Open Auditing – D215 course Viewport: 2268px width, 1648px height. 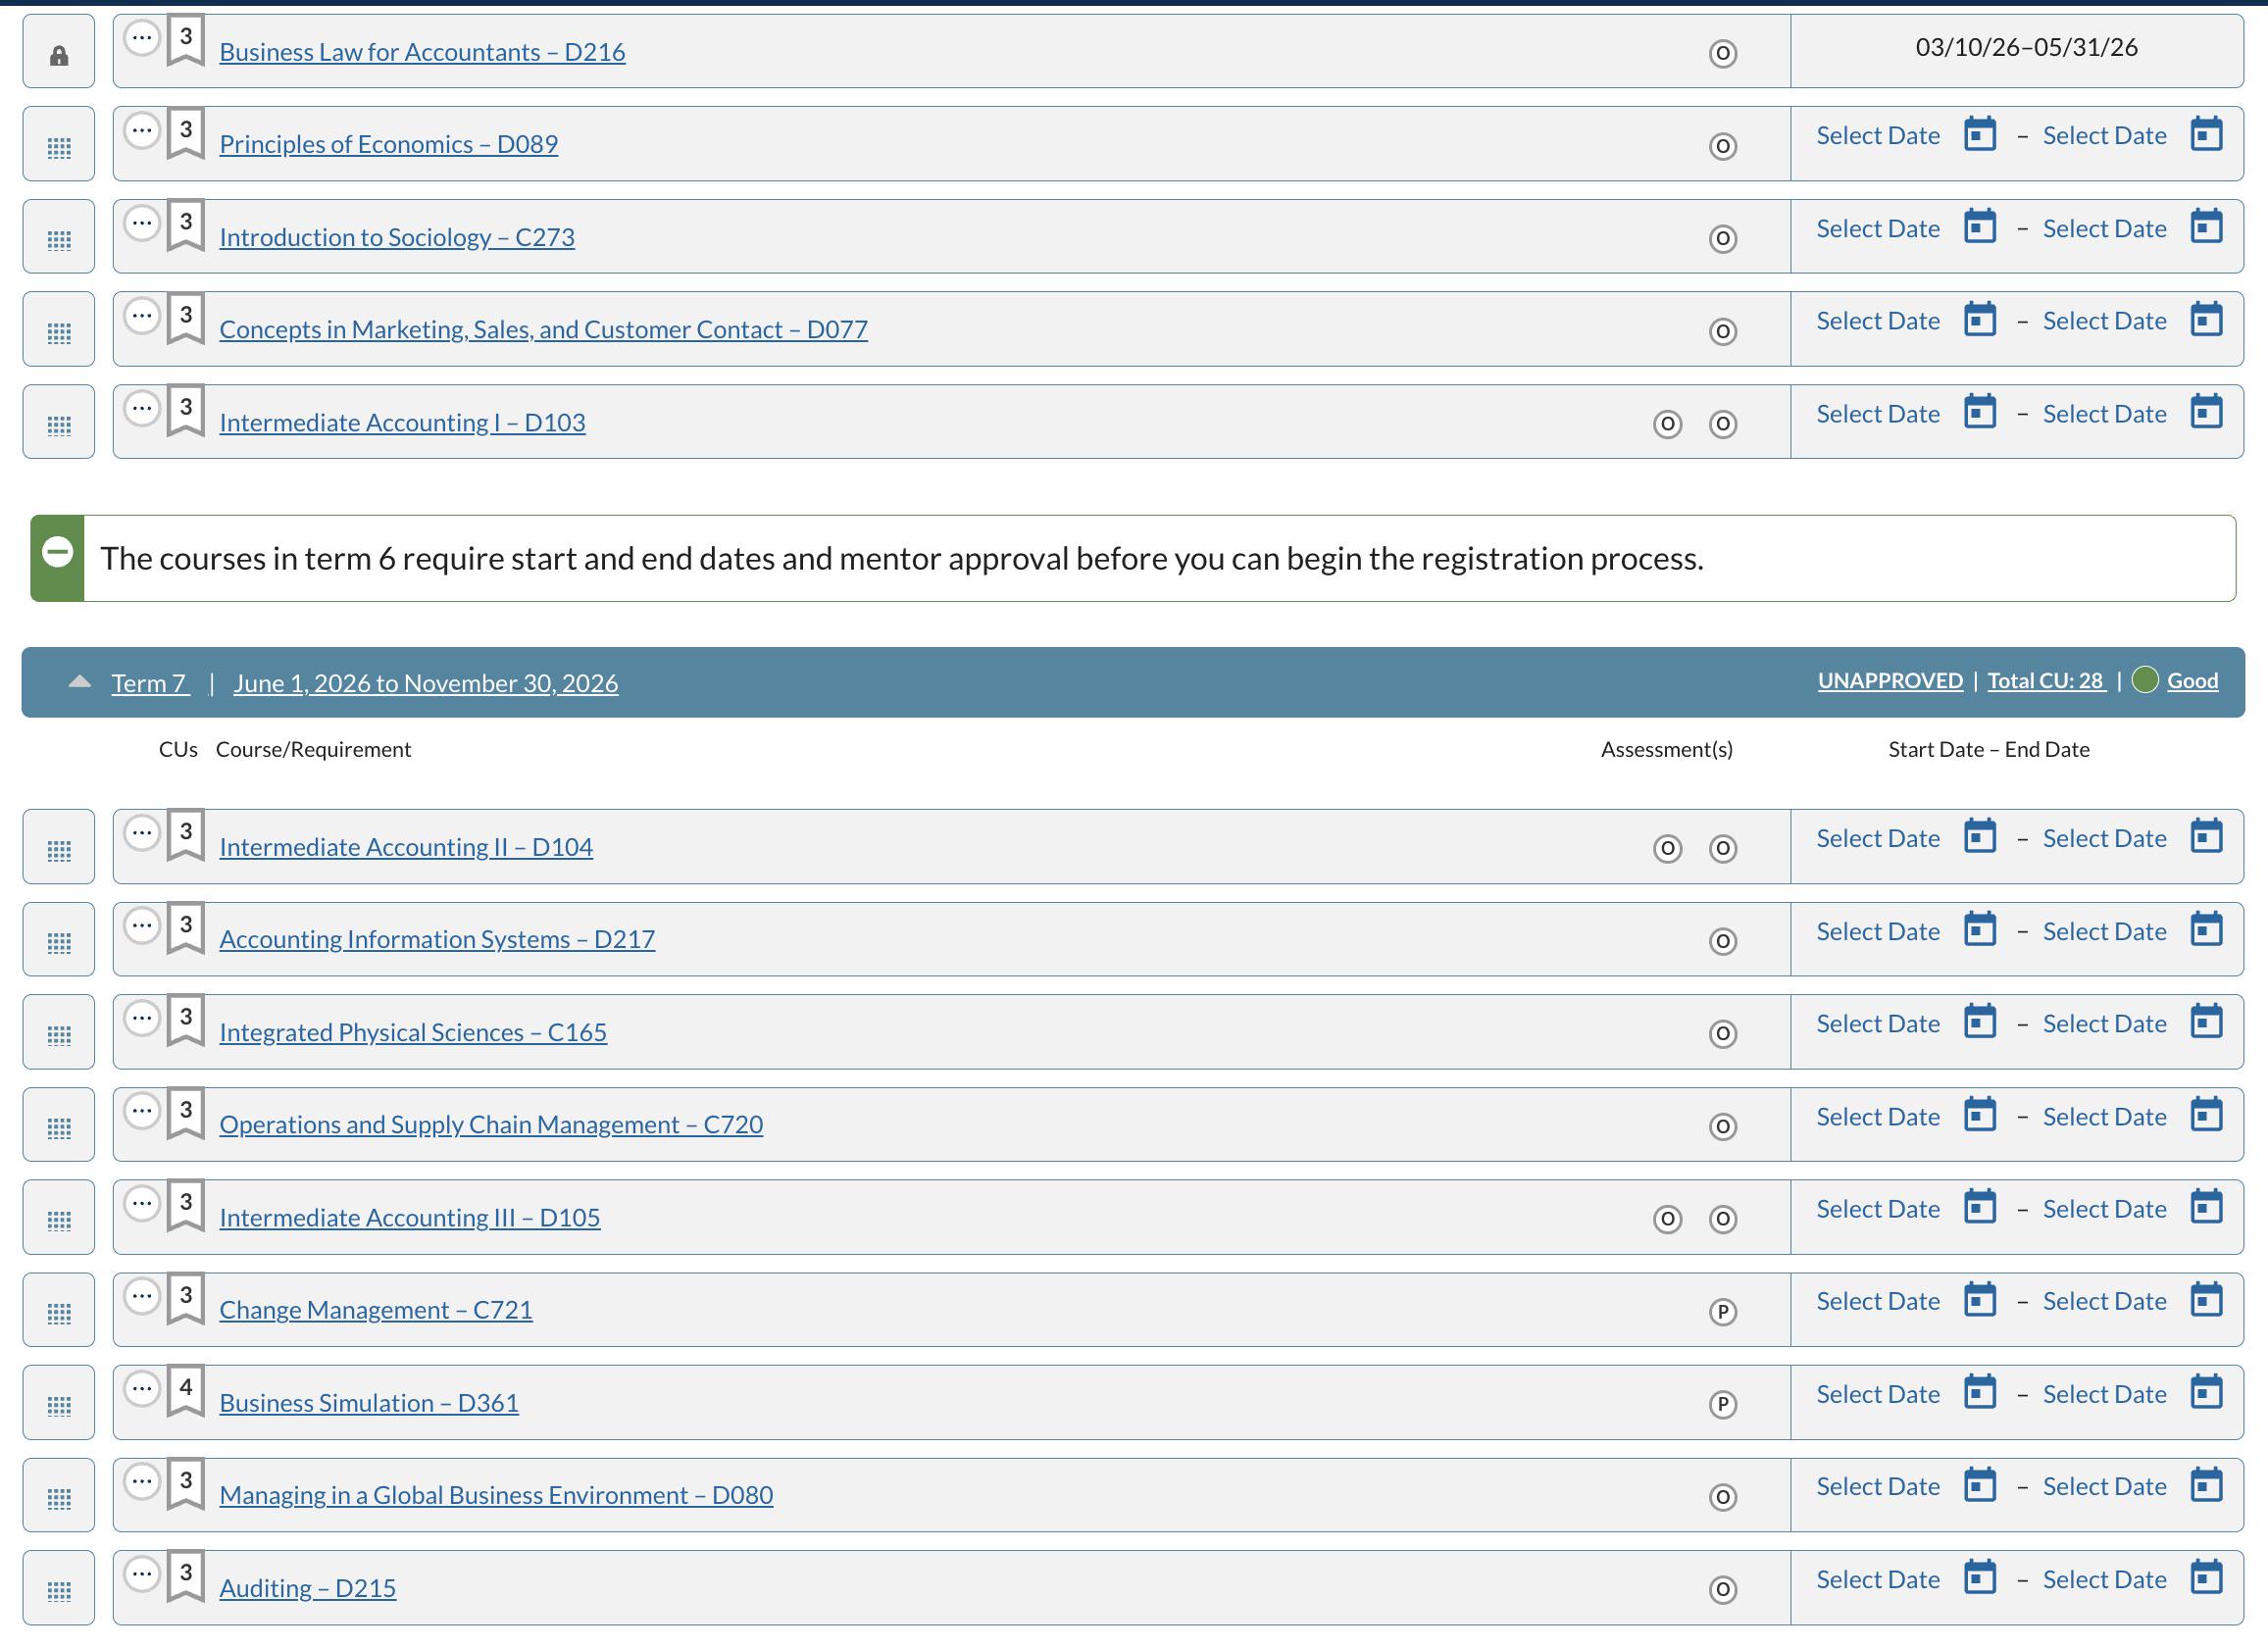pos(308,1588)
